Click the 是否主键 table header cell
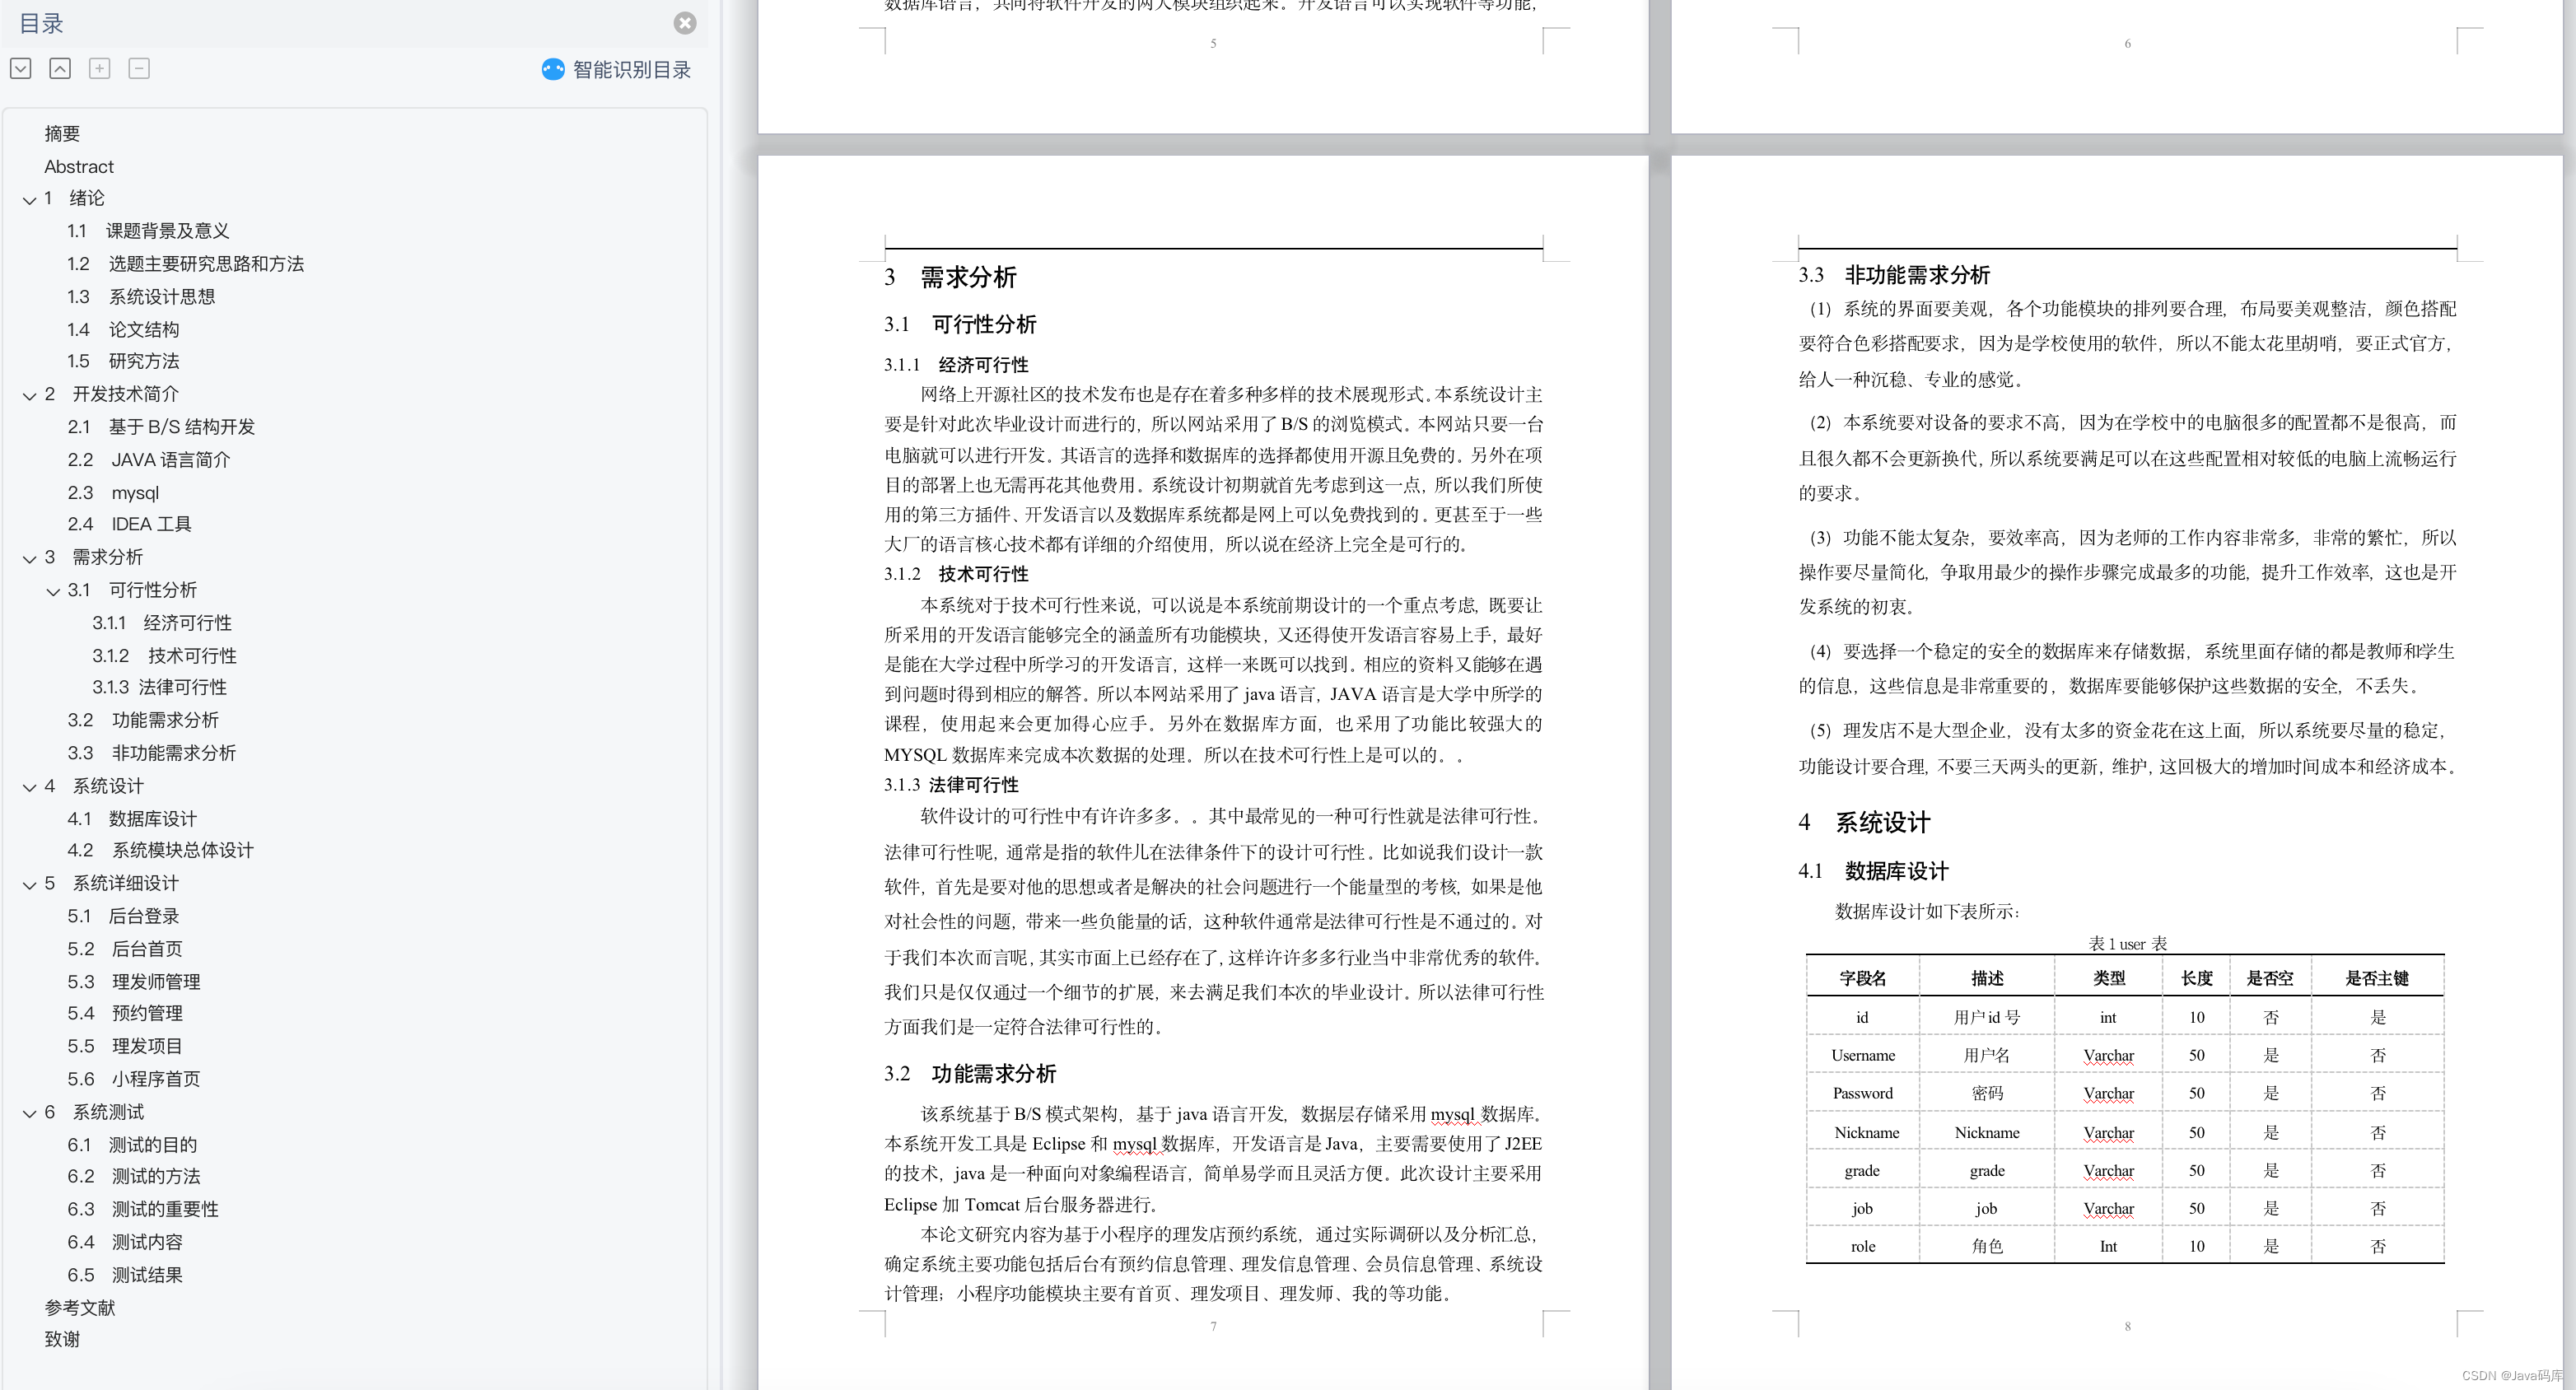The height and width of the screenshot is (1390, 2576). [x=2377, y=978]
